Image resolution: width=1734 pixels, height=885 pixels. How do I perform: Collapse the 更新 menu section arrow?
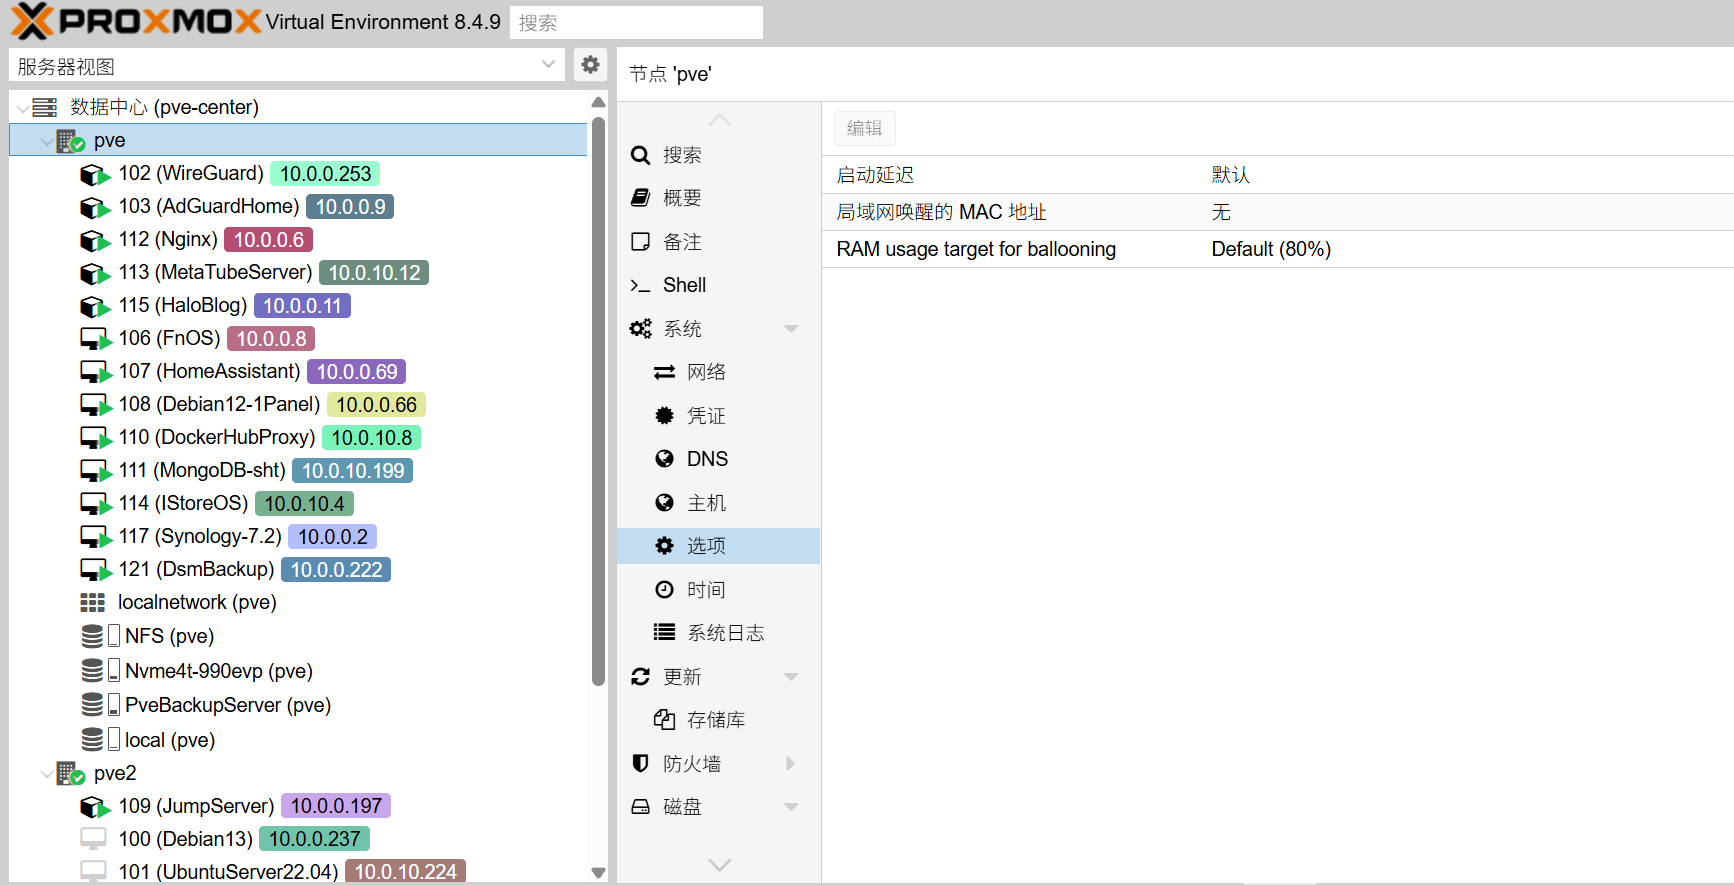point(791,677)
